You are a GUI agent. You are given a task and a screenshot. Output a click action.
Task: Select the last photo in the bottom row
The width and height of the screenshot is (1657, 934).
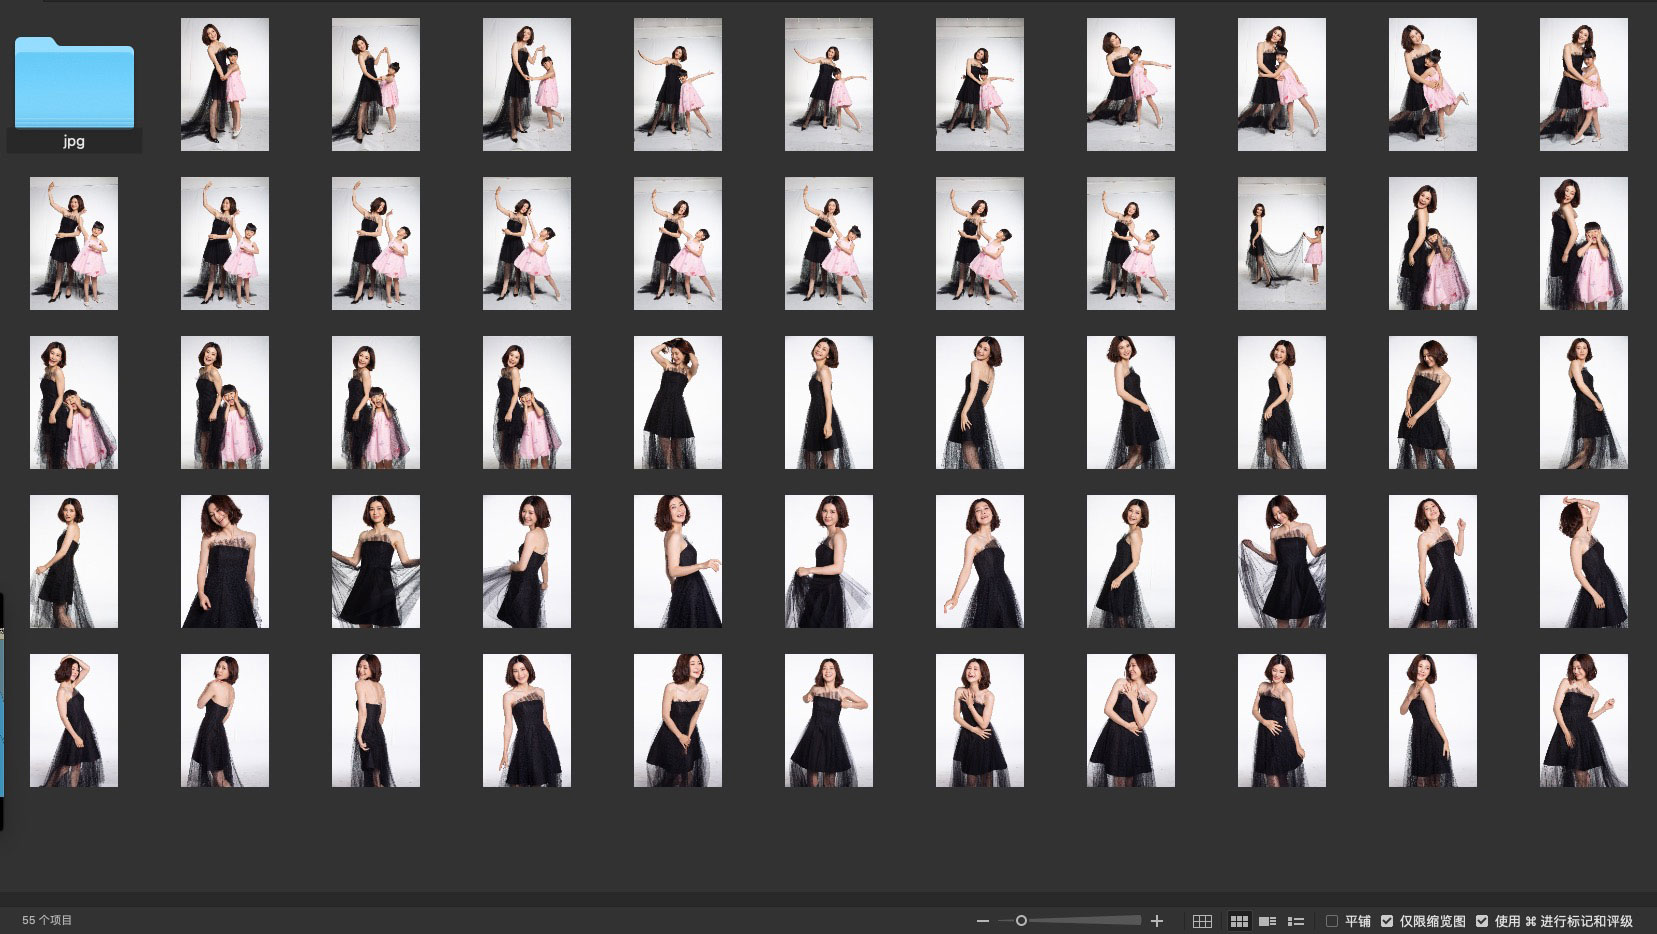pyautogui.click(x=1583, y=720)
